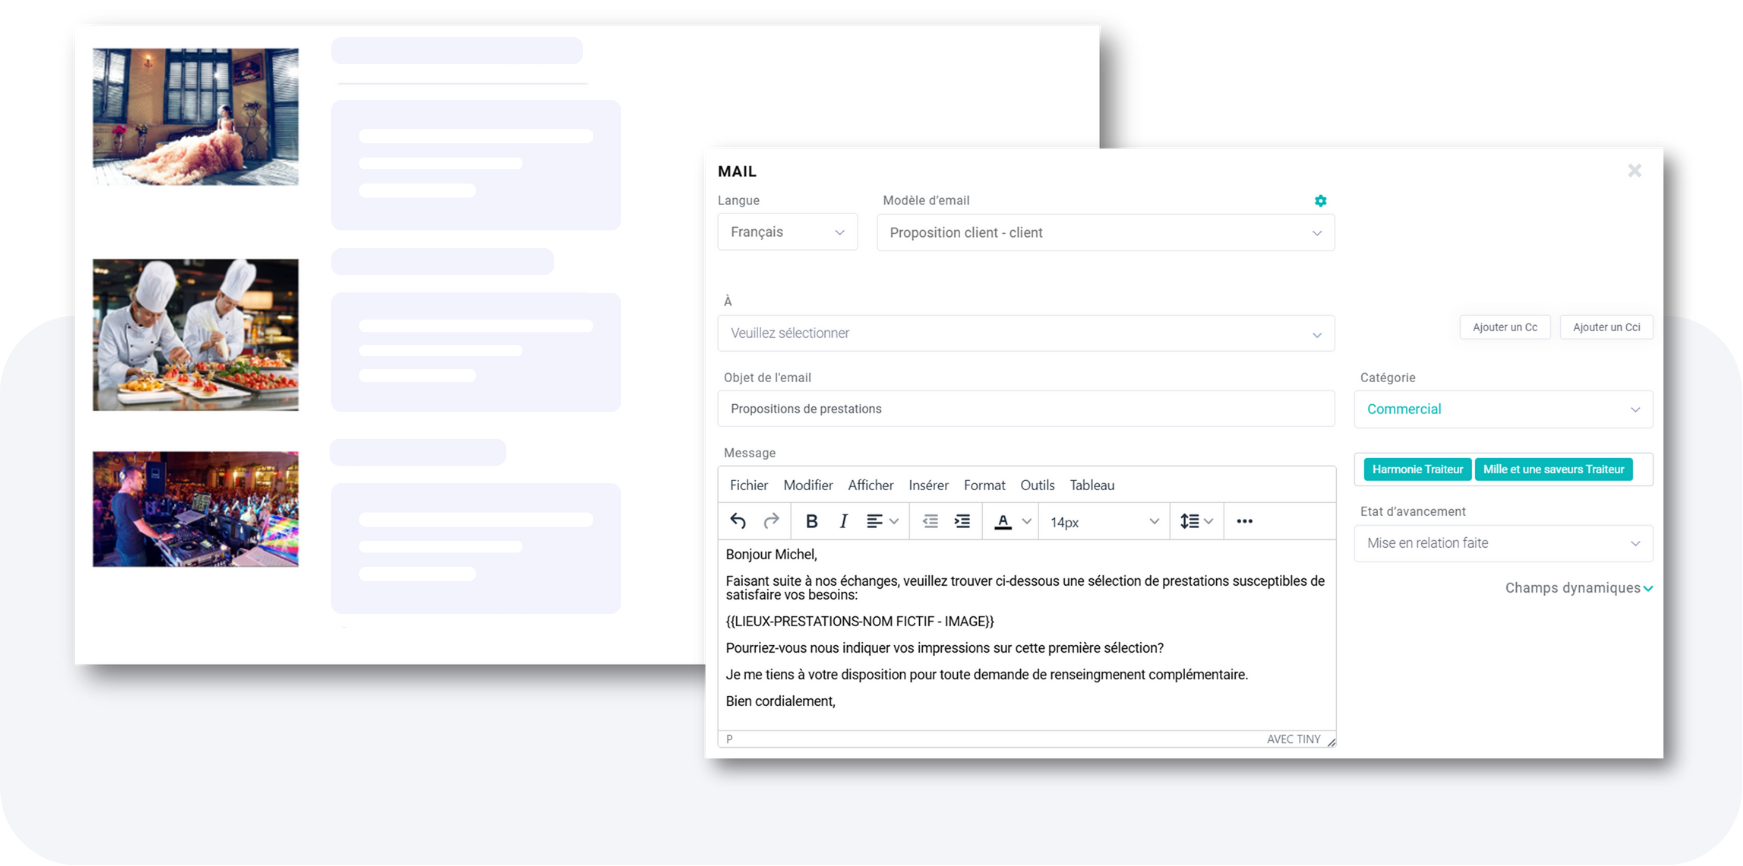
Task: Open the Insérer menu
Action: pyautogui.click(x=929, y=485)
